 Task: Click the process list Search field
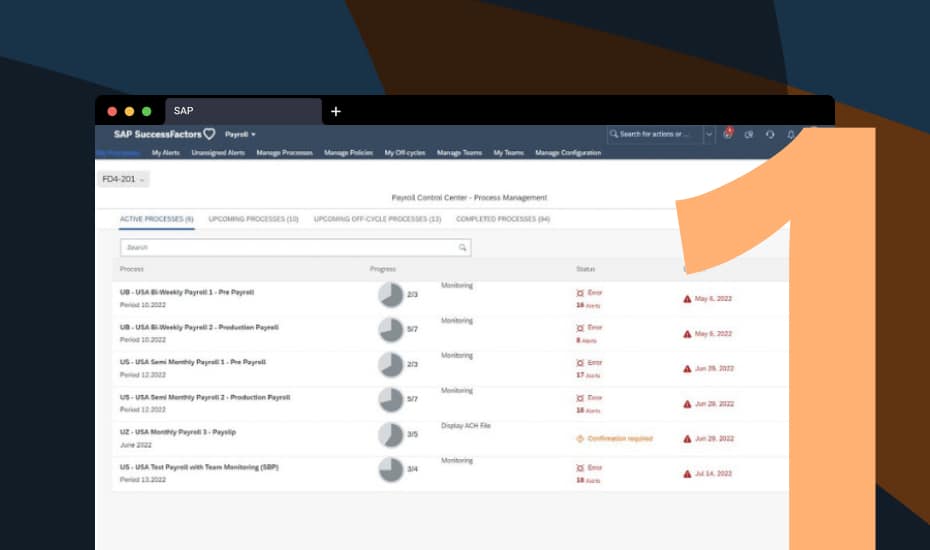click(295, 247)
